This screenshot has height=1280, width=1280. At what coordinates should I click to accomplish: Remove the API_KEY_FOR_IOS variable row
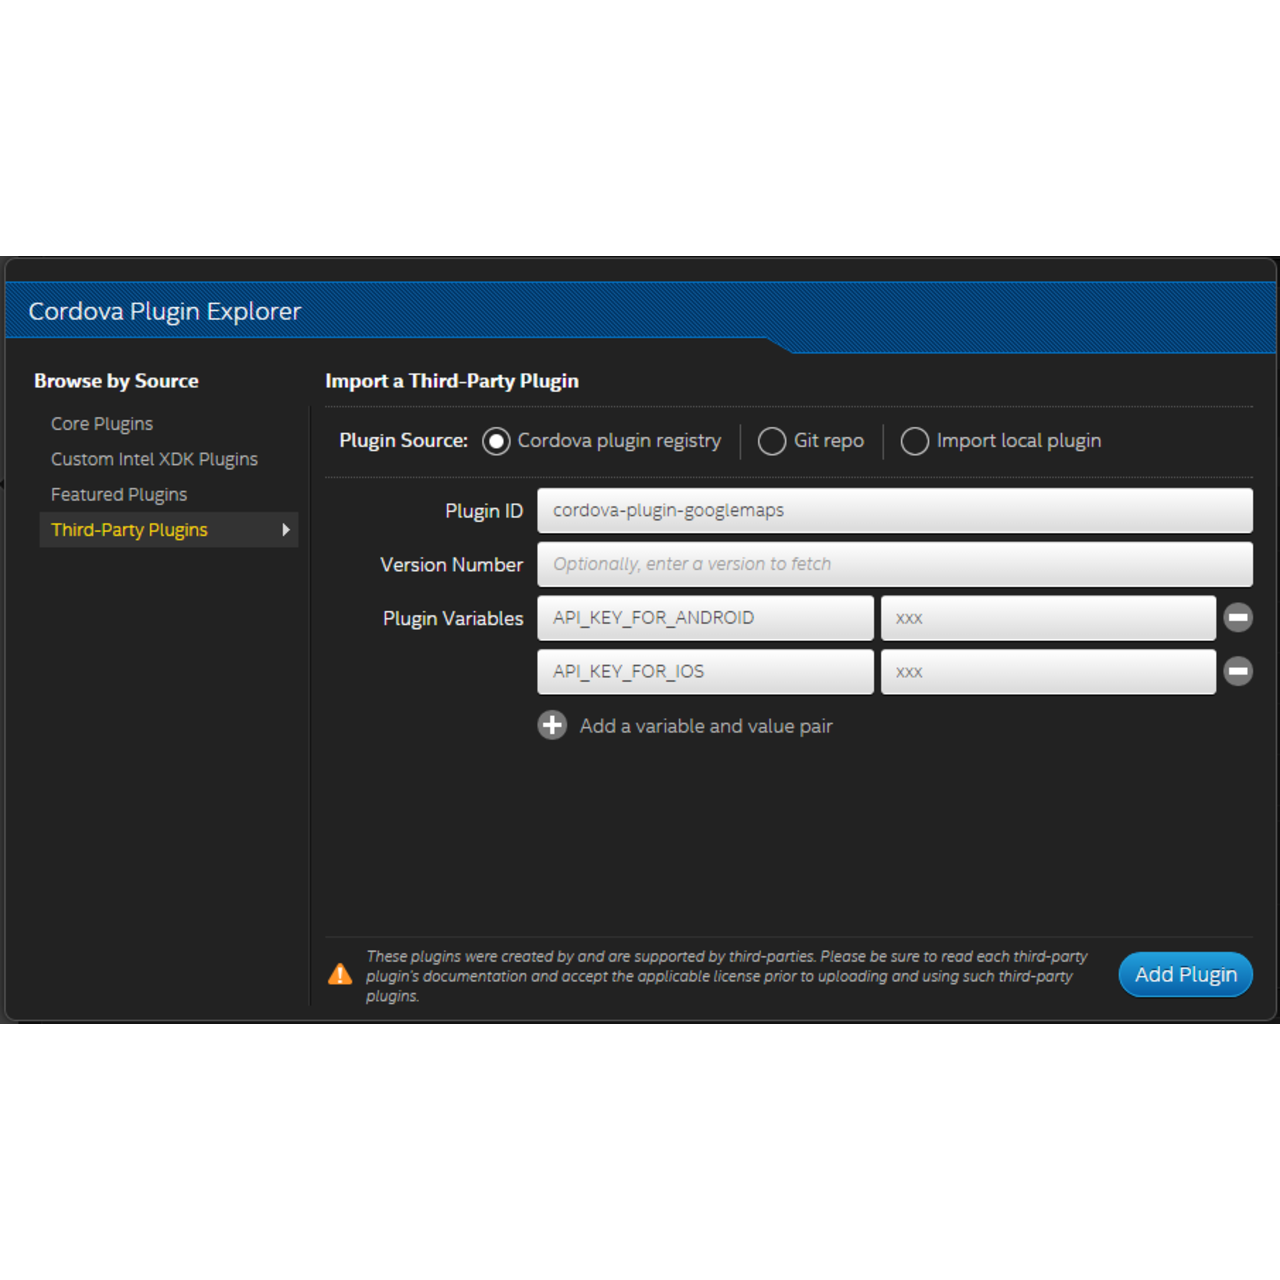click(x=1238, y=671)
